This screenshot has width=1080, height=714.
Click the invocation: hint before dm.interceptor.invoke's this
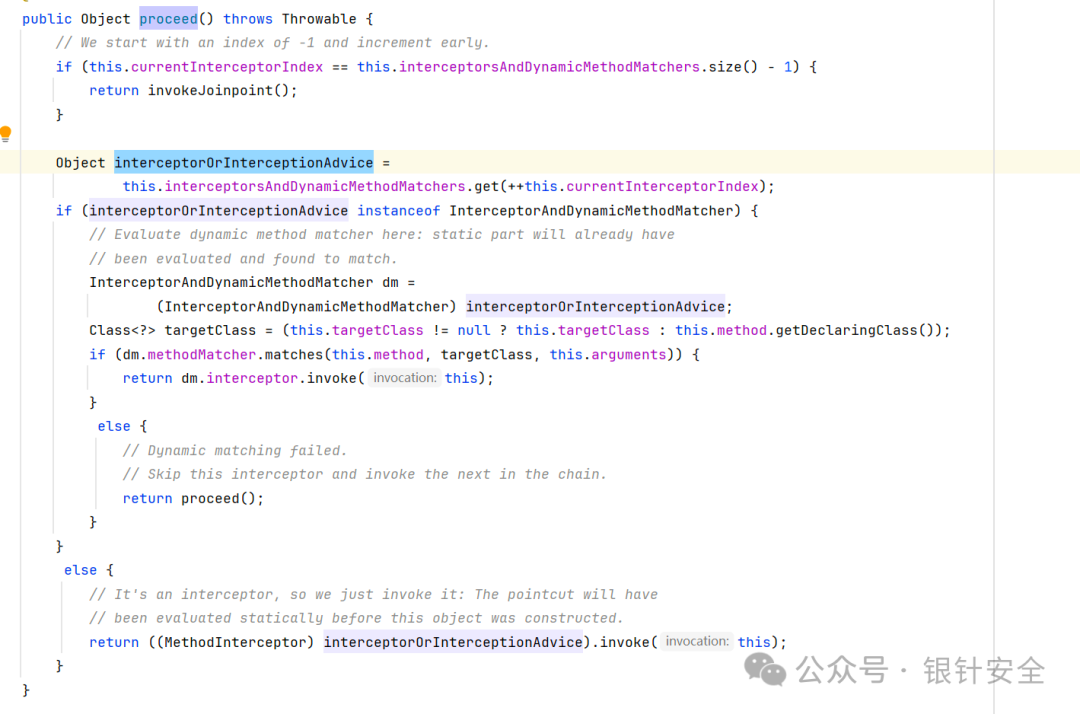404,378
